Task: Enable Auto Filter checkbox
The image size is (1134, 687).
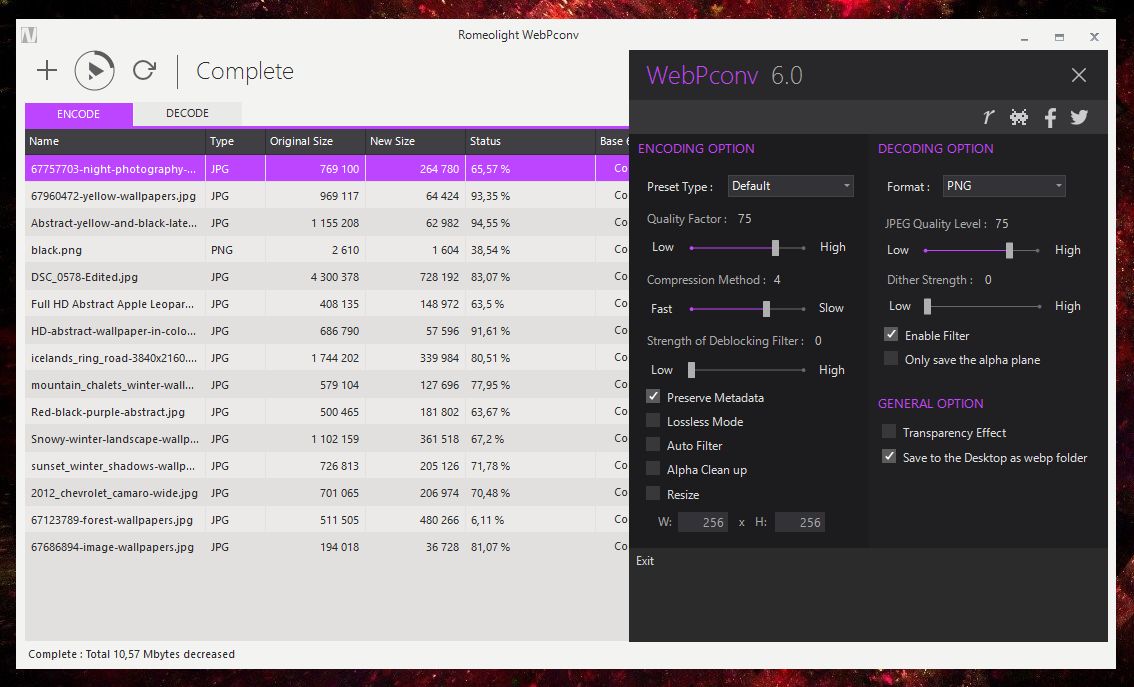Action: (x=653, y=445)
